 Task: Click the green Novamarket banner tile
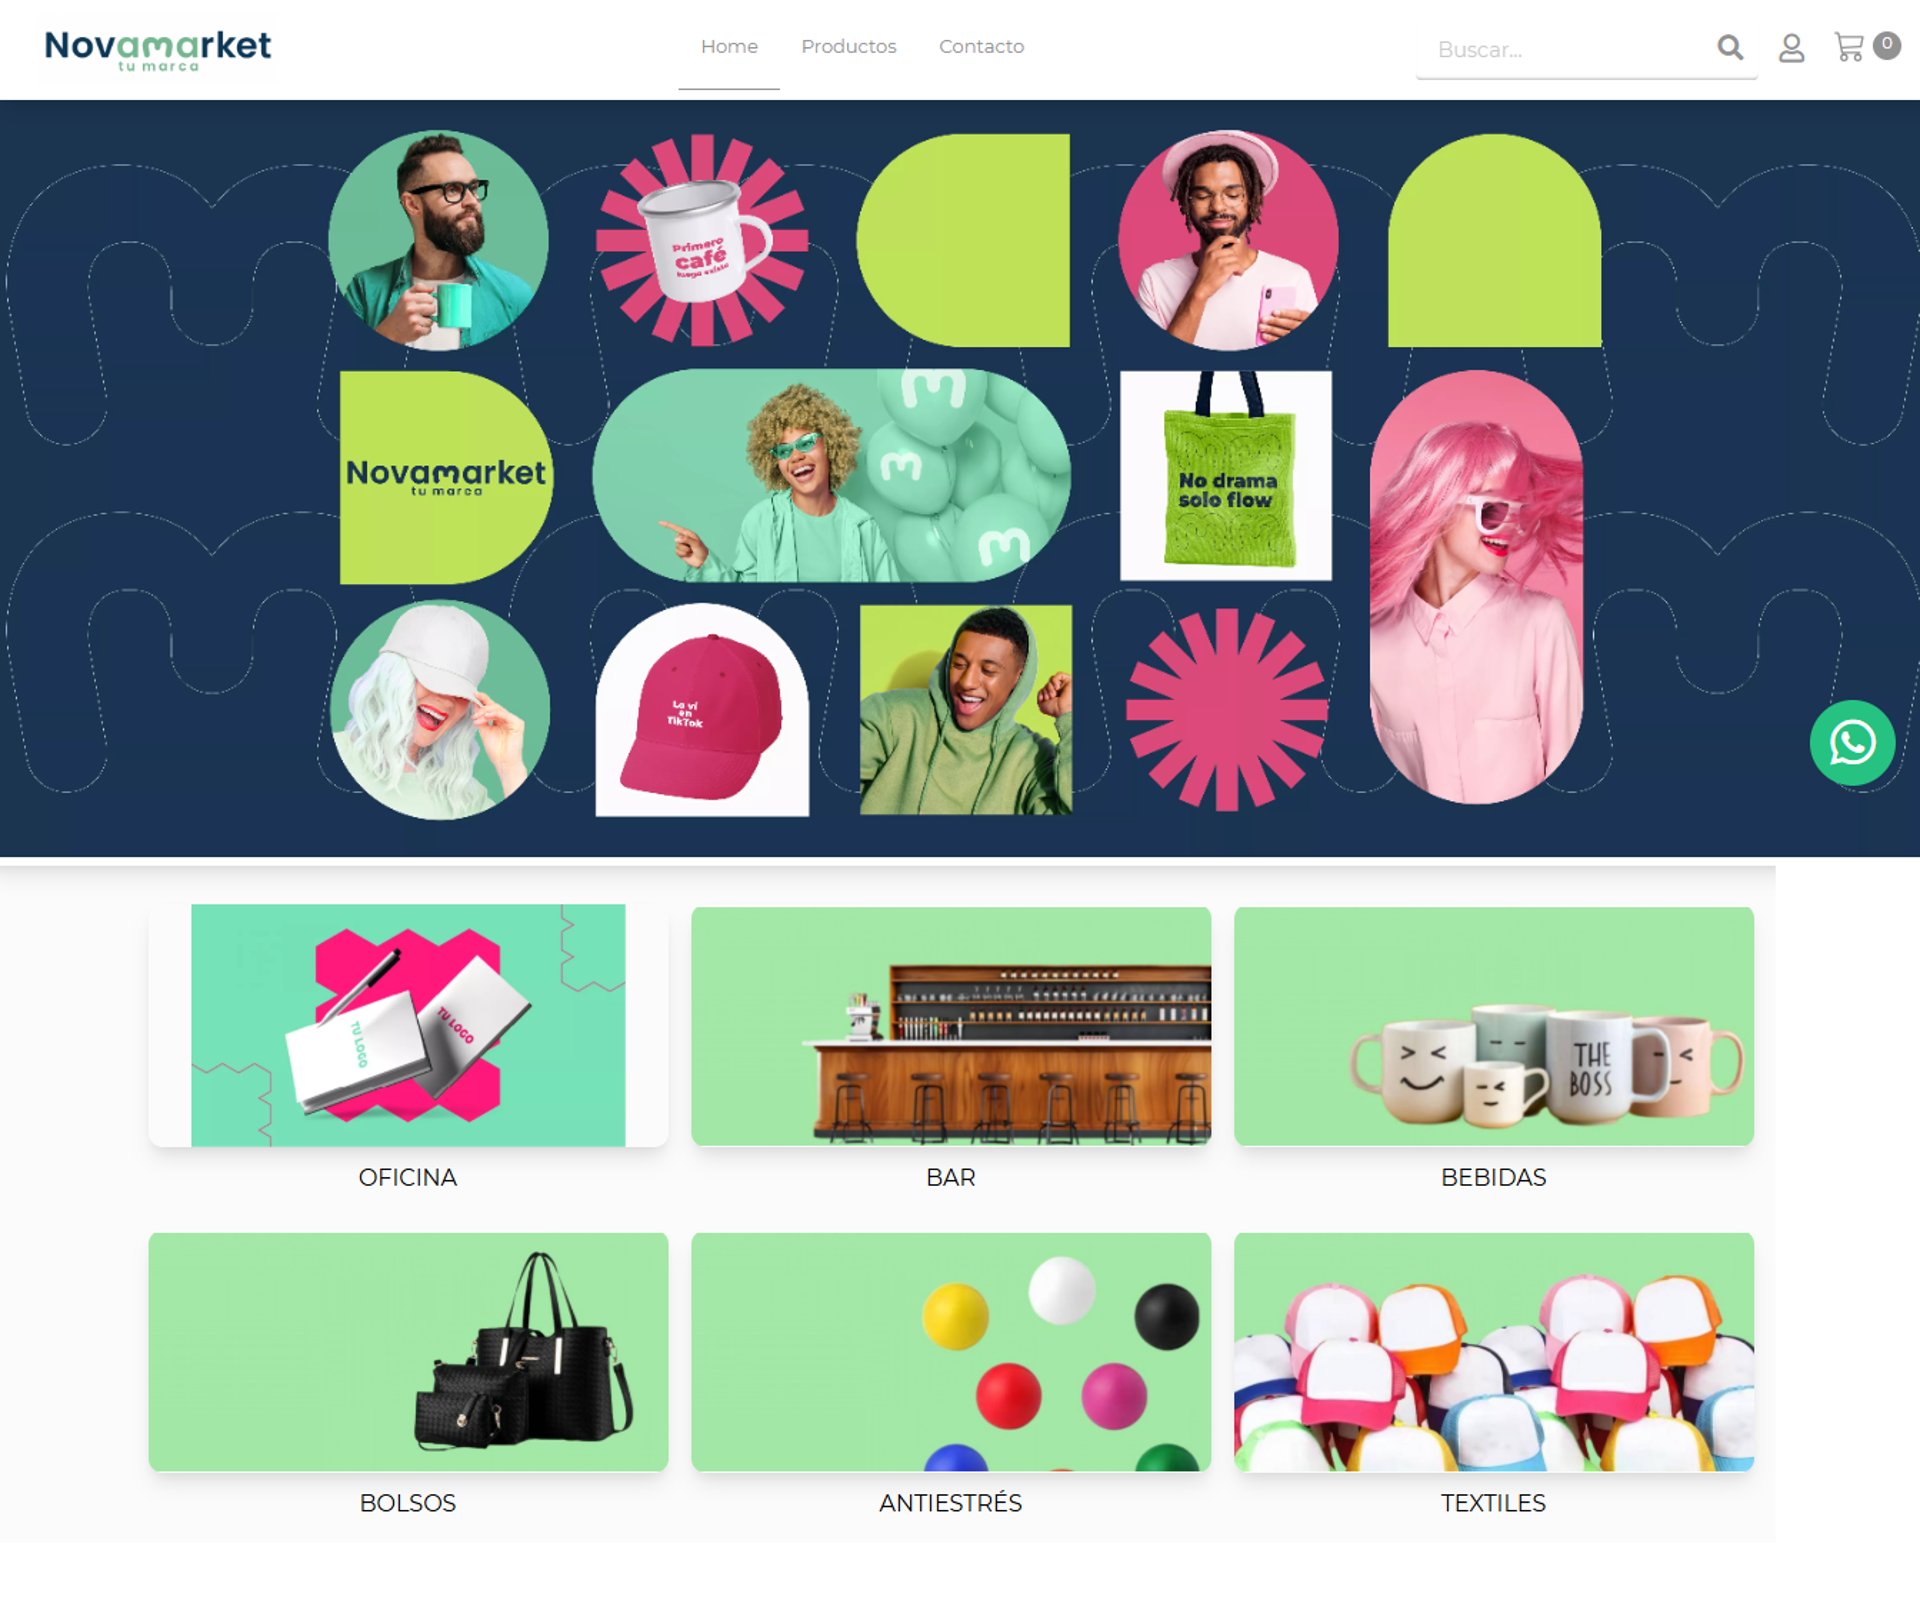point(445,477)
